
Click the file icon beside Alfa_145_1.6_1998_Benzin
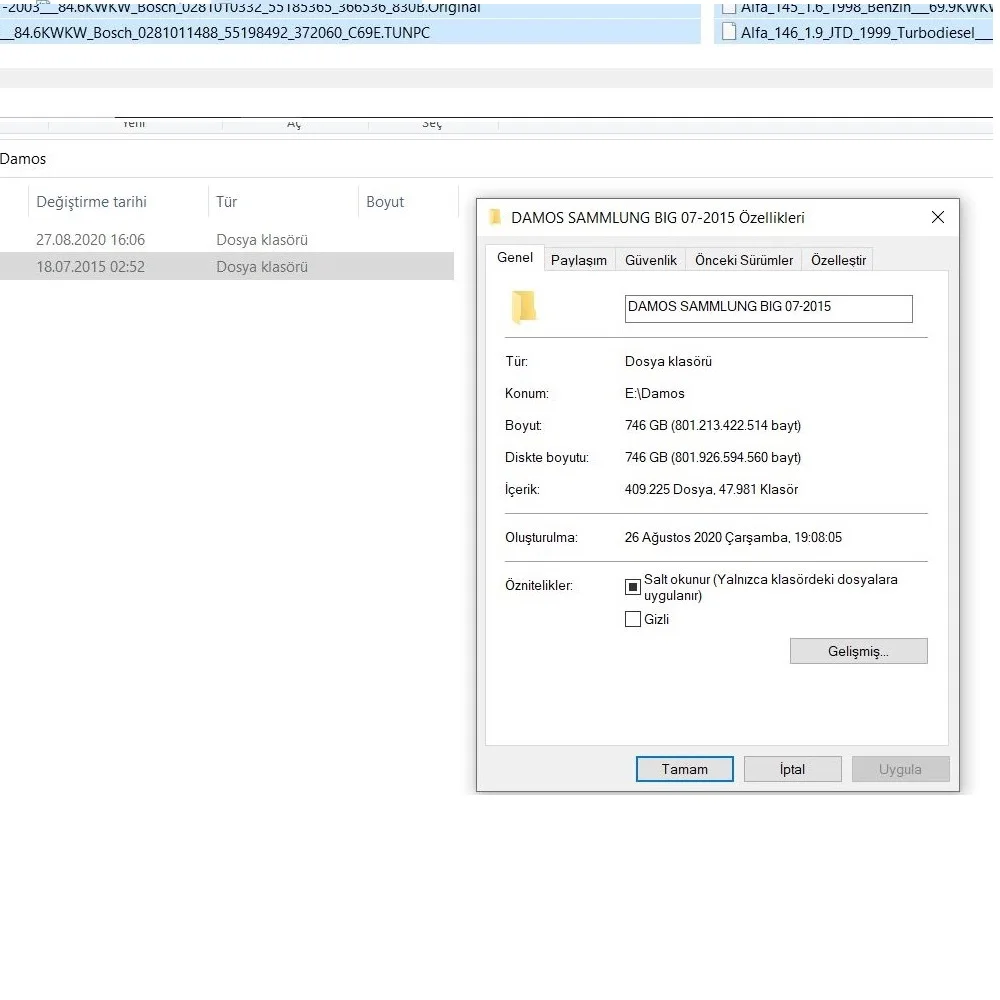point(728,8)
